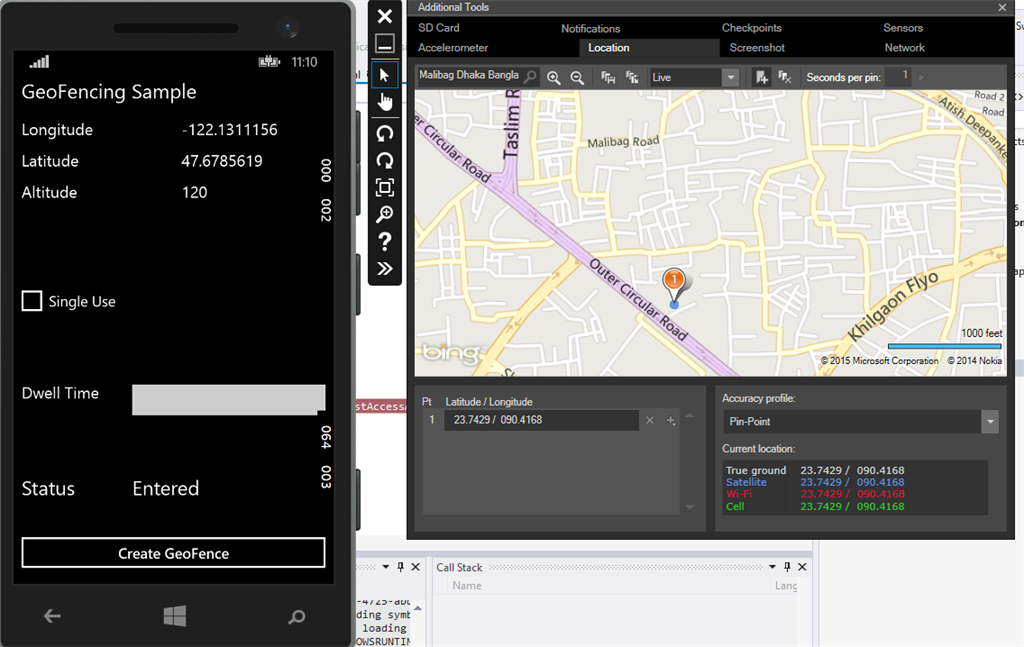
Task: Minimize the emulator using toolbar icon
Action: 385,44
